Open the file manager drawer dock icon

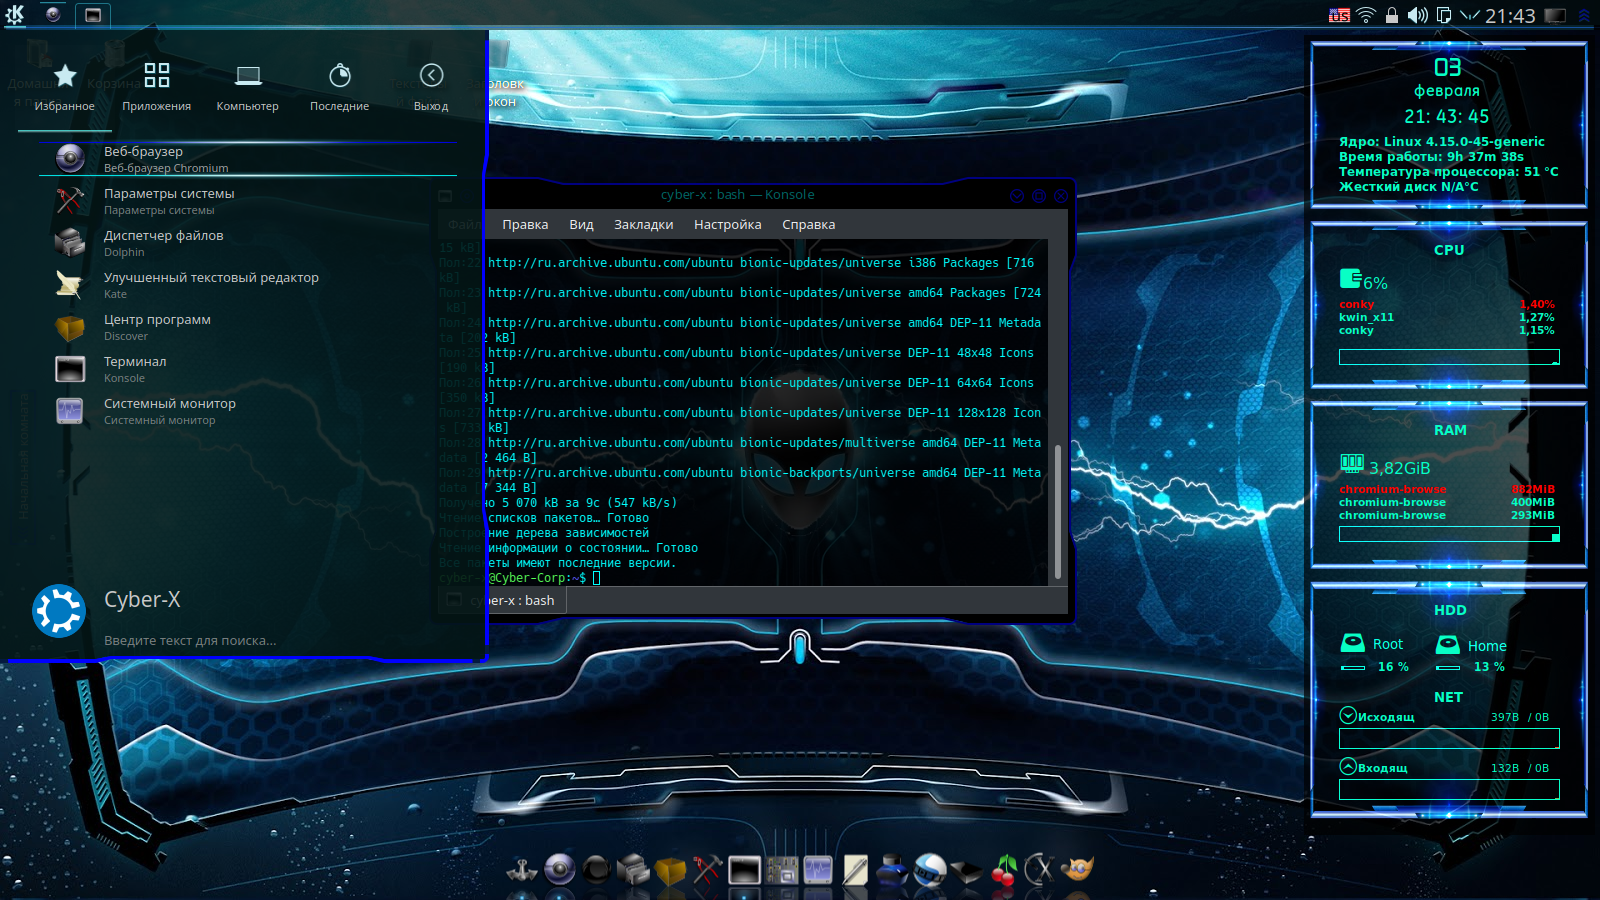[x=633, y=870]
